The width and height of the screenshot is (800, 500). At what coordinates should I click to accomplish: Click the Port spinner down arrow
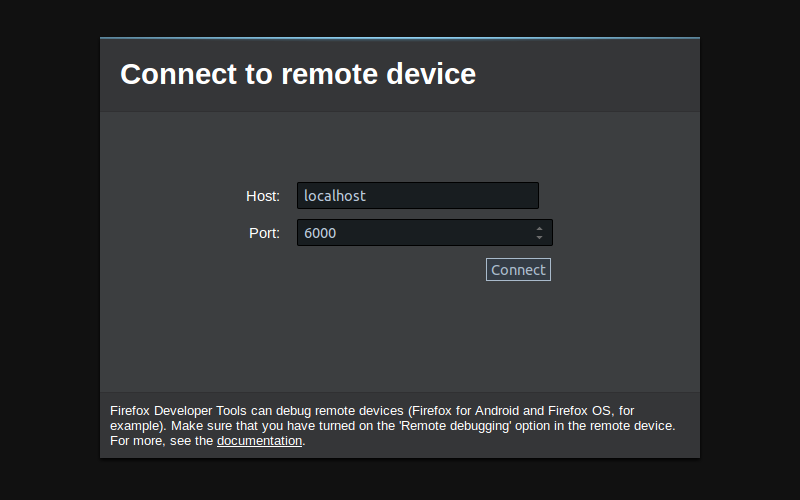540,238
